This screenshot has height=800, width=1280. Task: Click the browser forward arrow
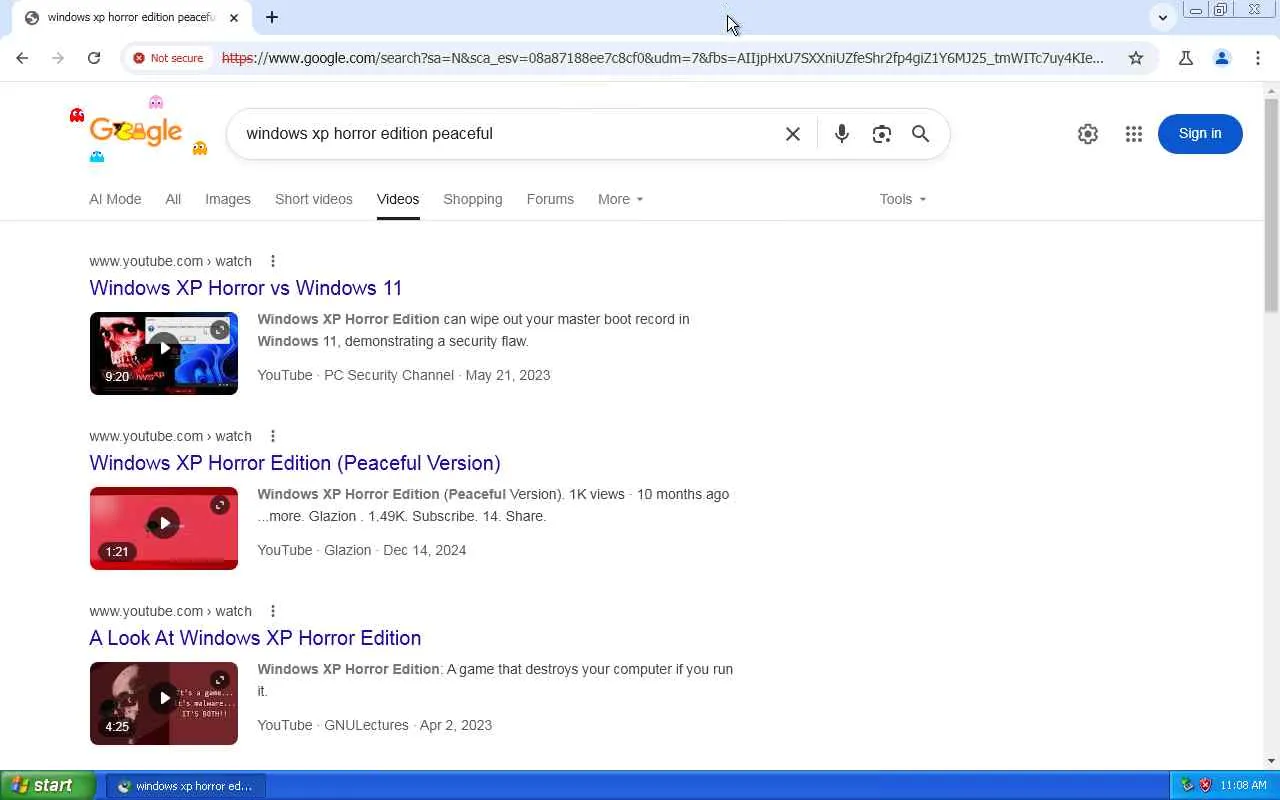pos(58,58)
